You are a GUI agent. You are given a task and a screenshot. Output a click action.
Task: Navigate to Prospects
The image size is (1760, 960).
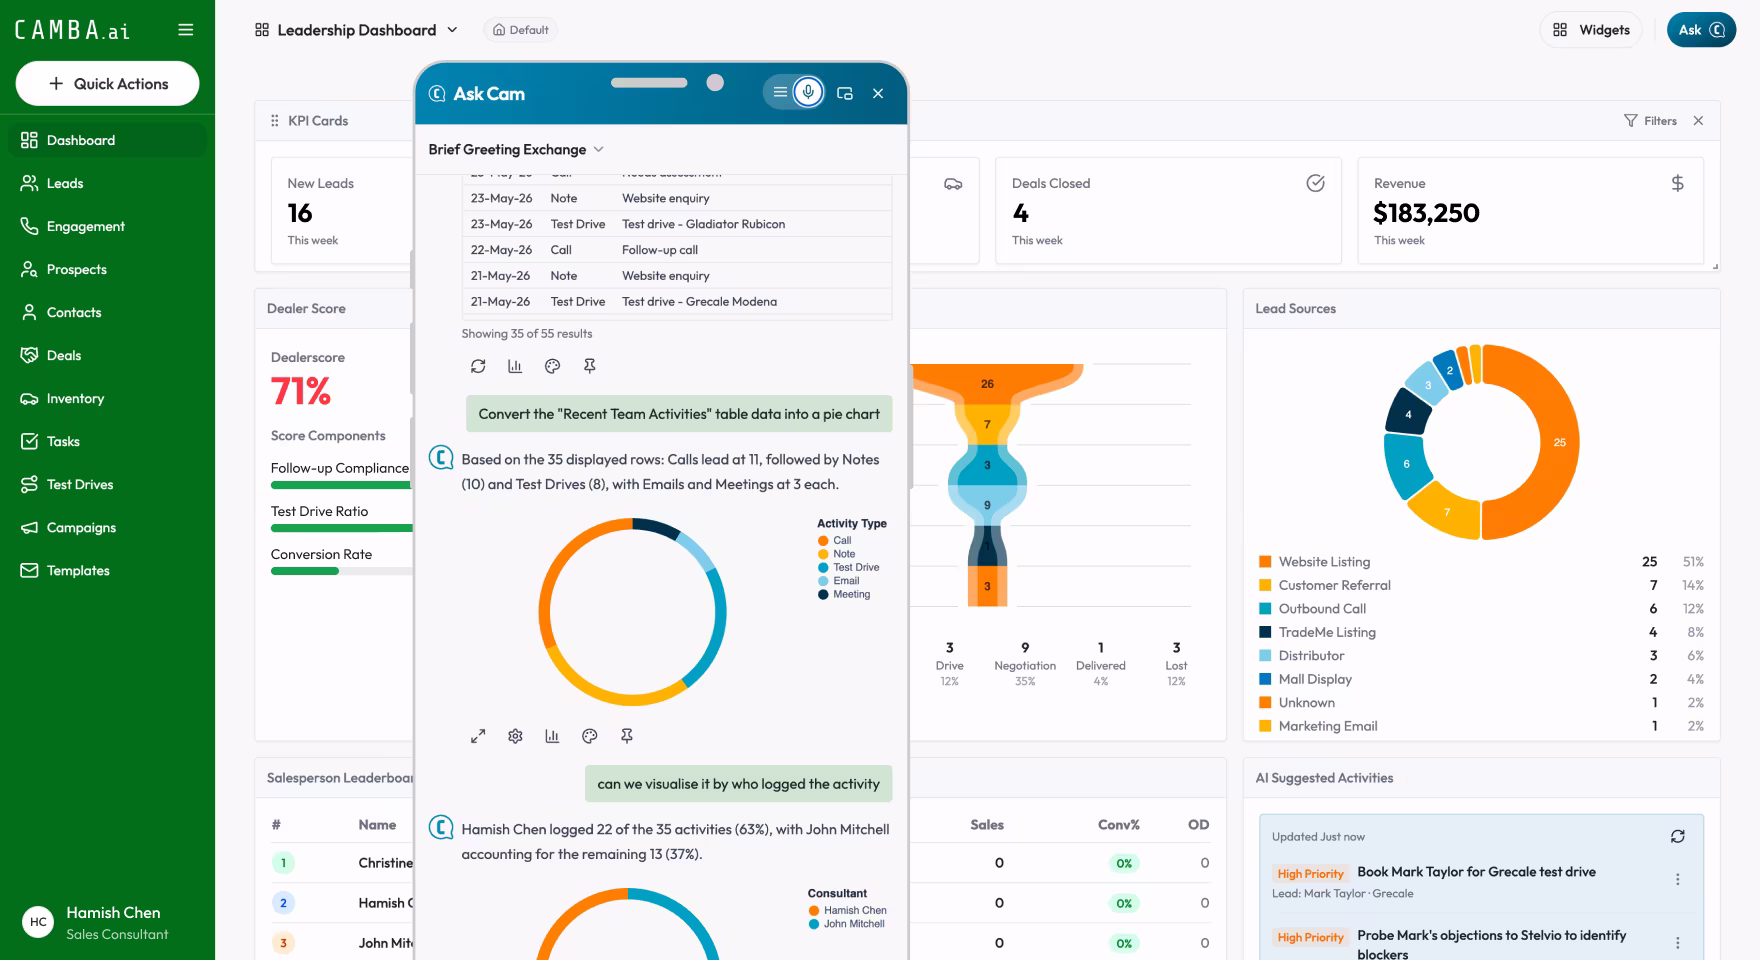[x=108, y=269]
